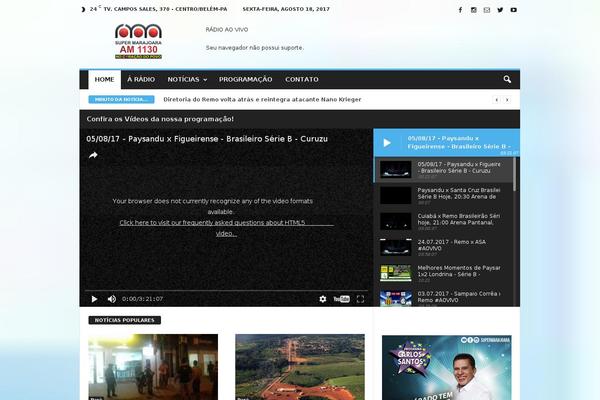Click the email envelope icon
The height and width of the screenshot is (400, 600).
tap(487, 10)
